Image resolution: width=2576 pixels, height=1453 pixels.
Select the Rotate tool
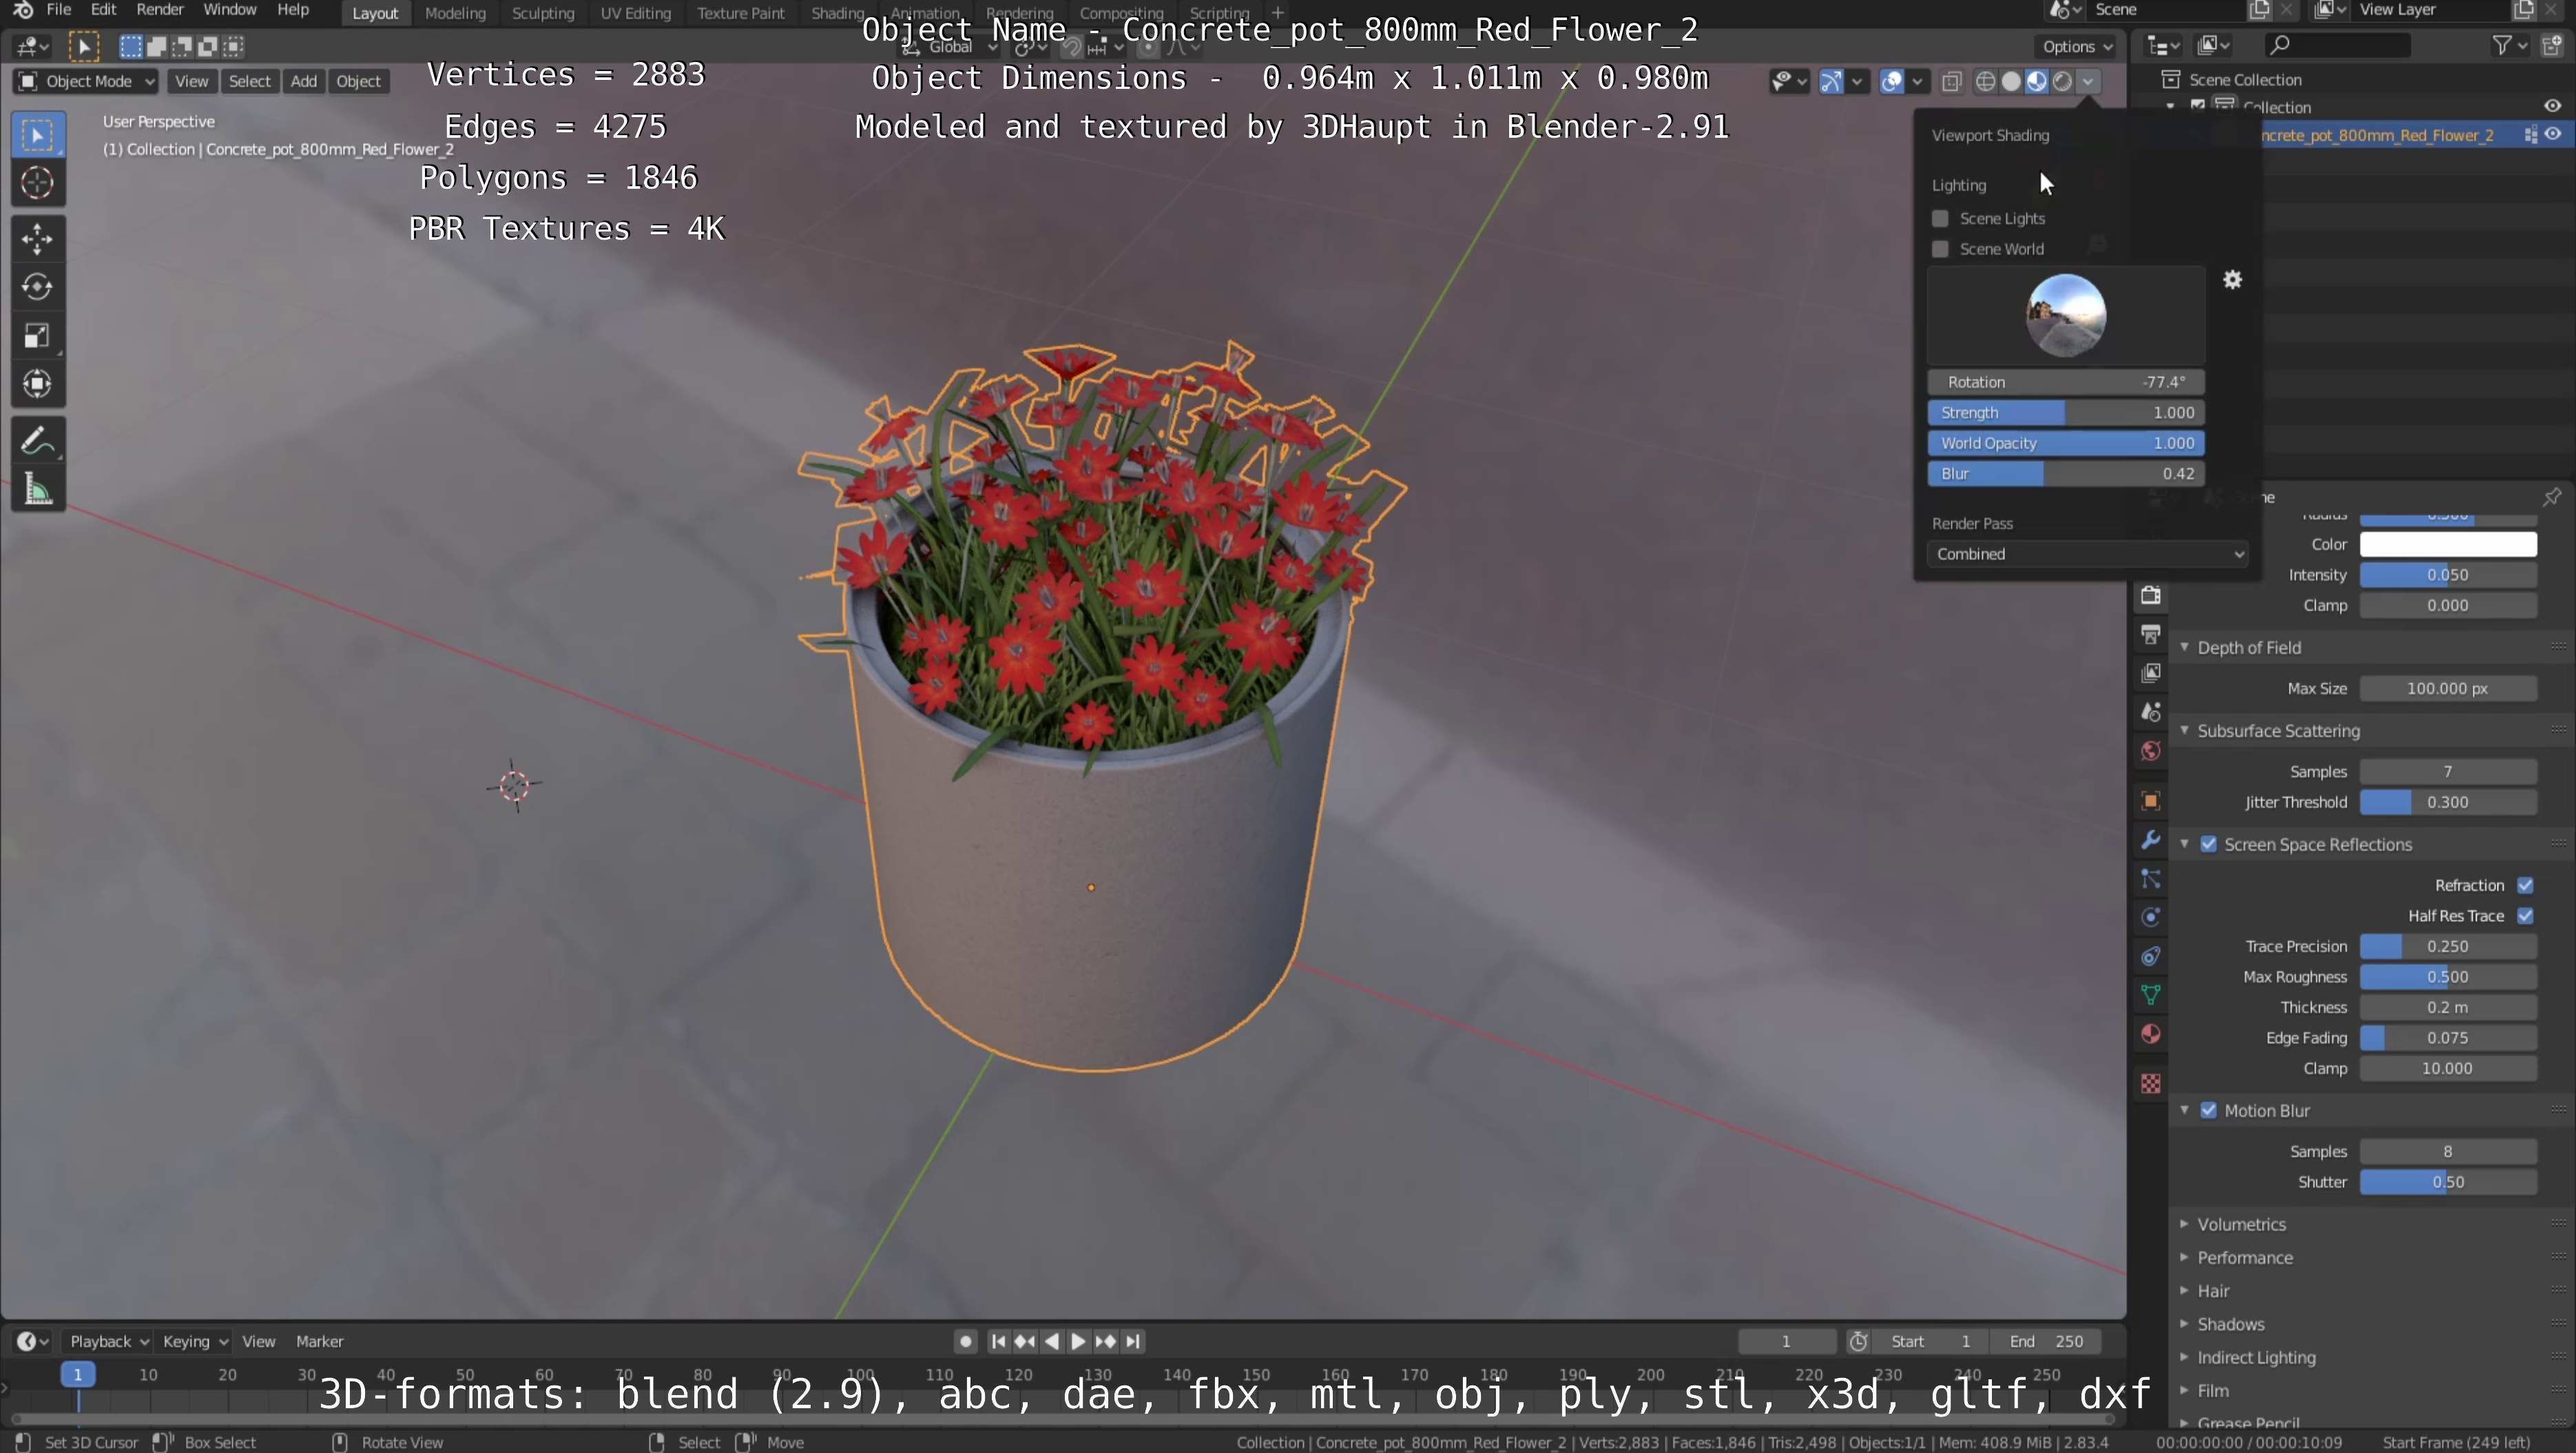pos(38,287)
